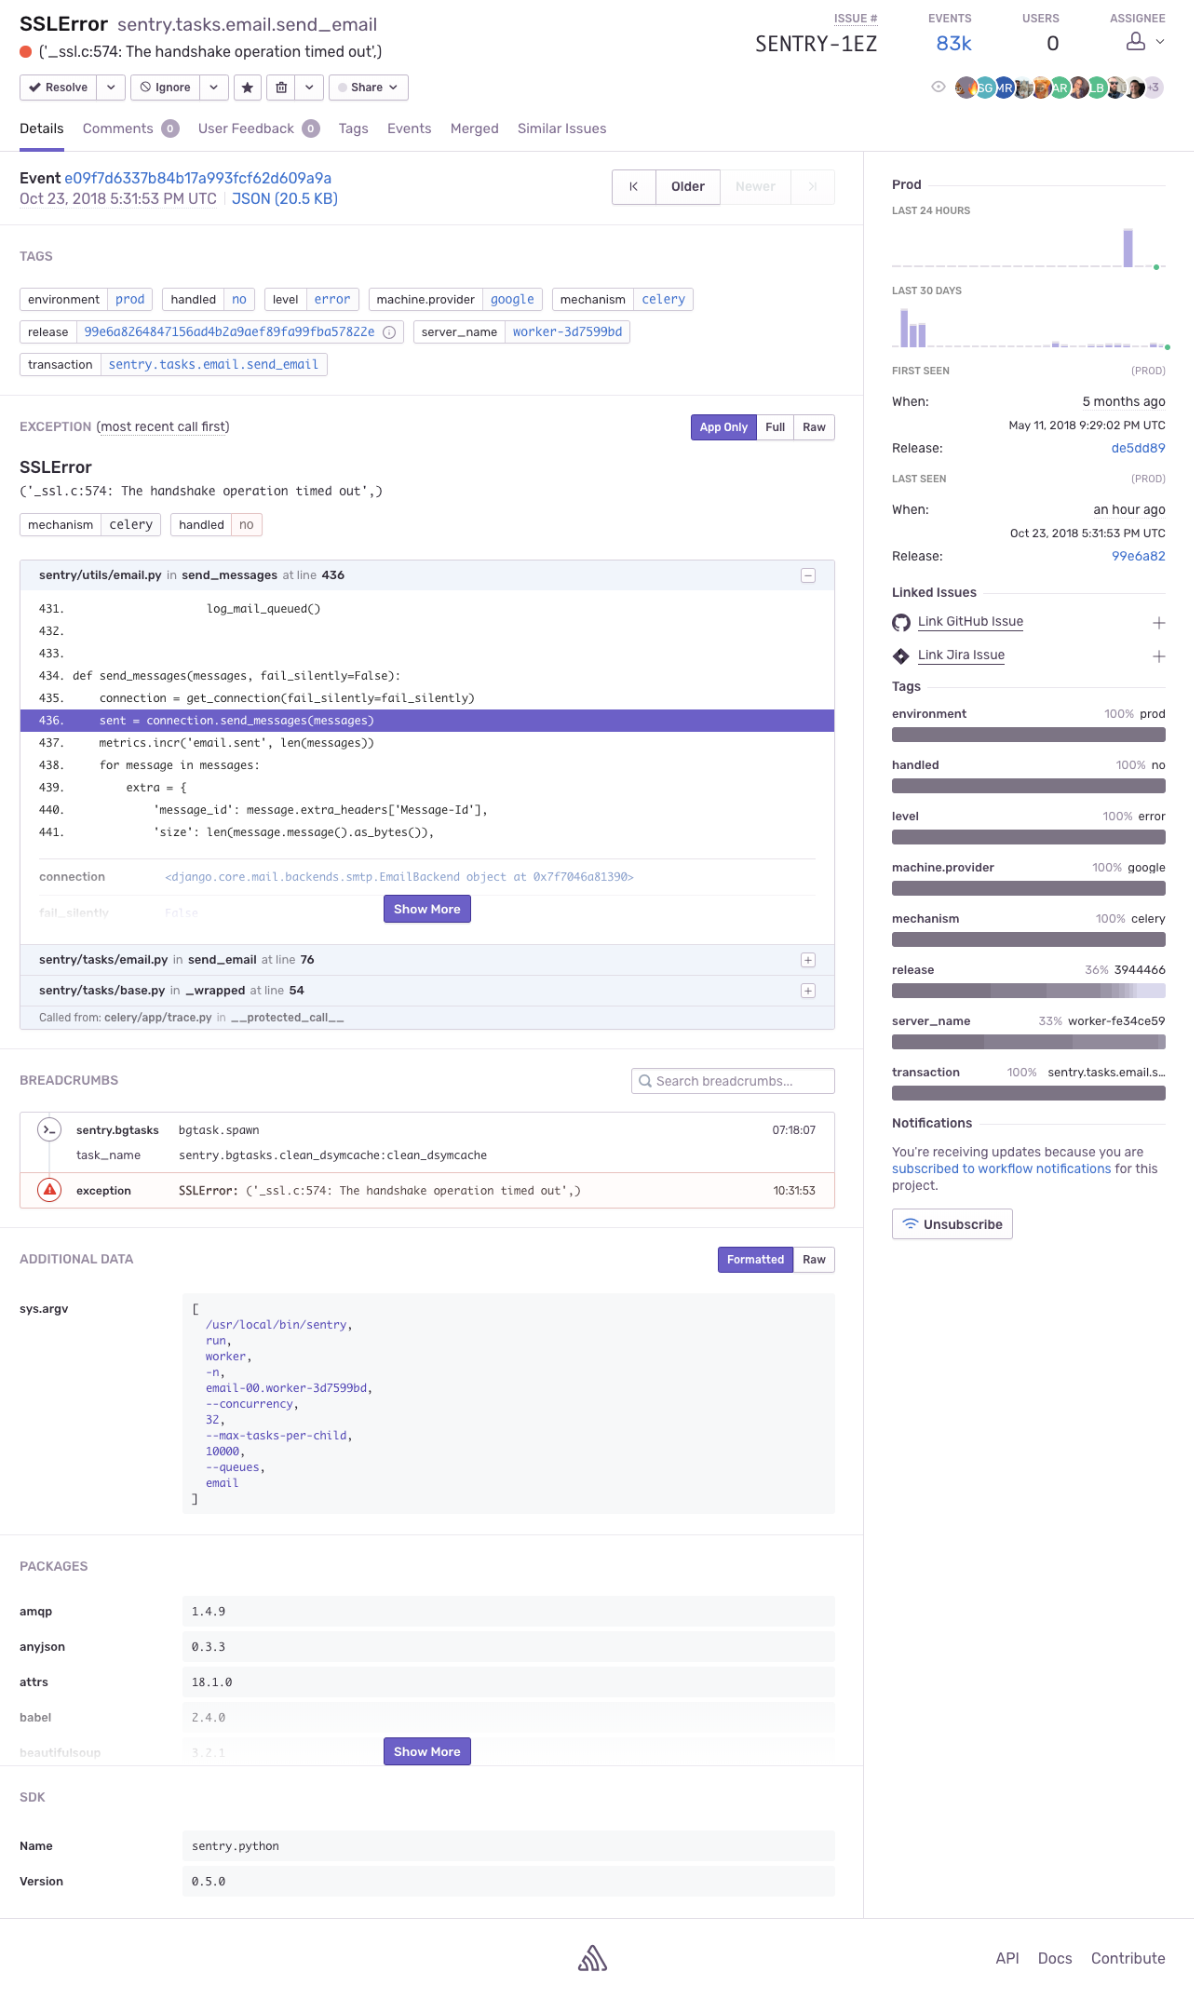This screenshot has height=1999, width=1194.
Task: Click the delete trash icon
Action: 281,88
